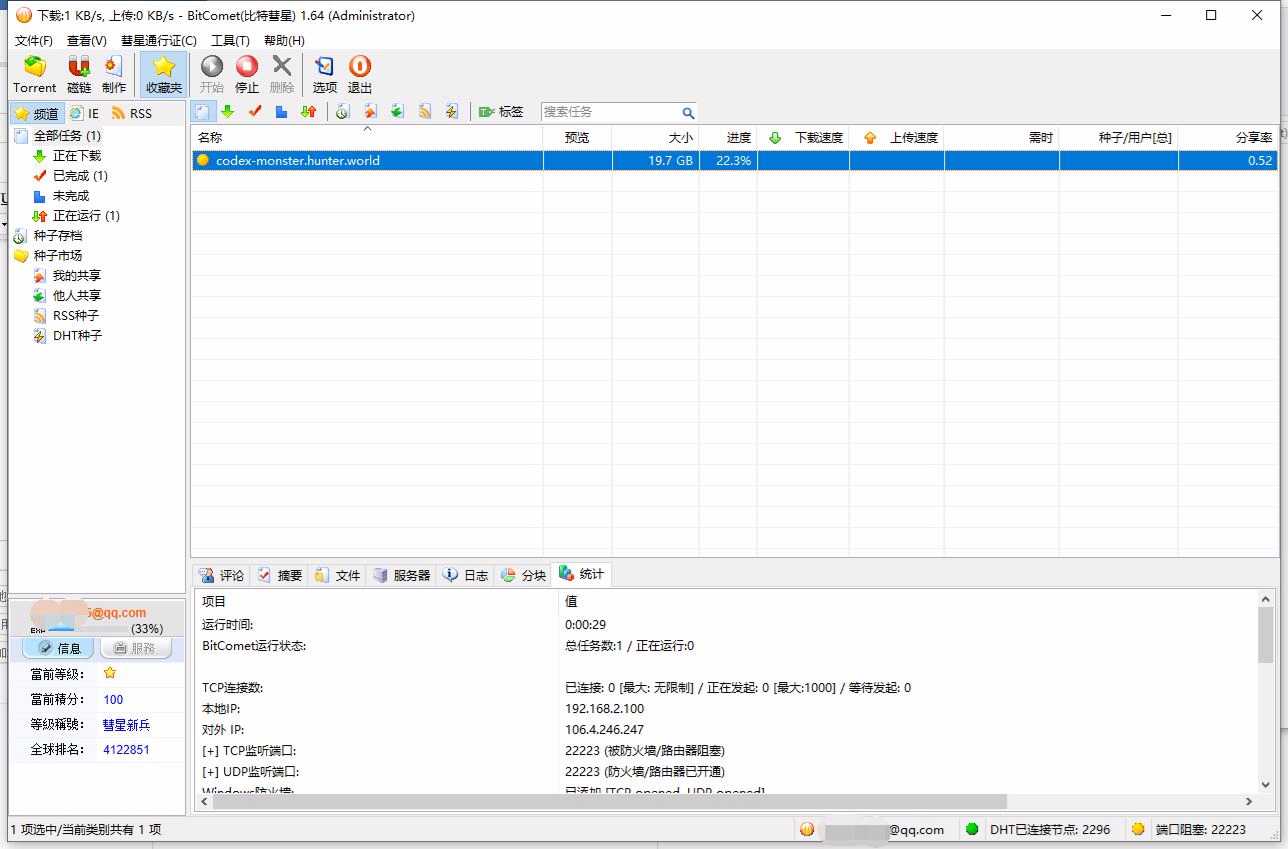The height and width of the screenshot is (849, 1288).
Task: Open the 评论 comments tab
Action: point(221,575)
